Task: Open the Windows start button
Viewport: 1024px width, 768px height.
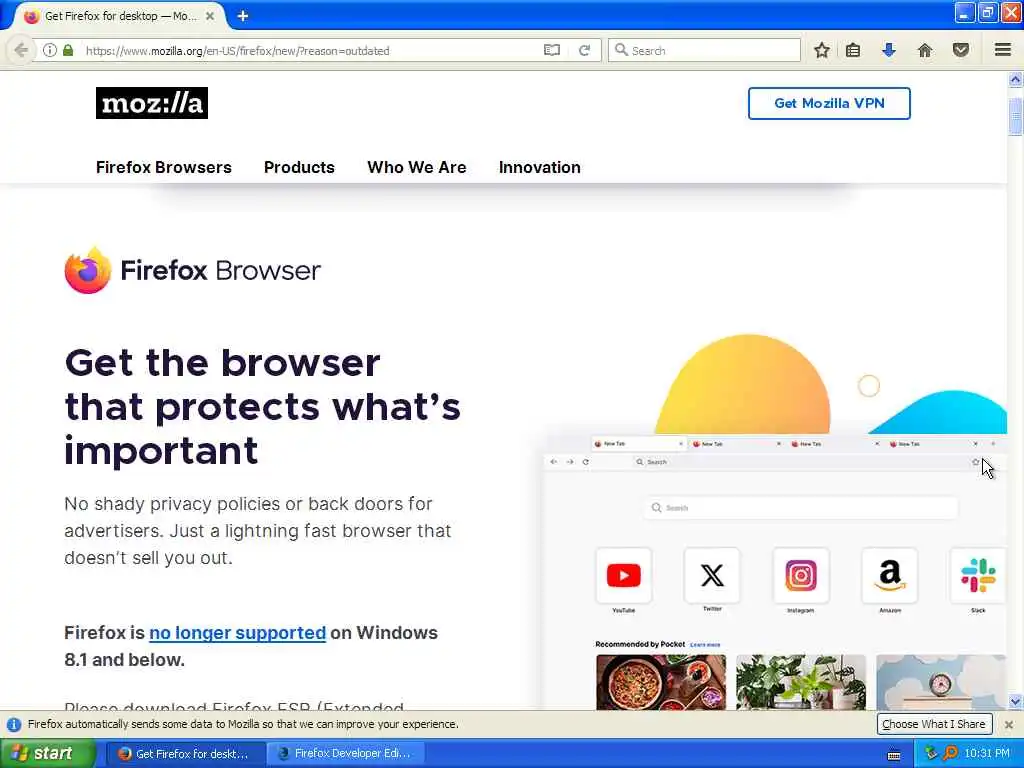Action: [x=48, y=754]
